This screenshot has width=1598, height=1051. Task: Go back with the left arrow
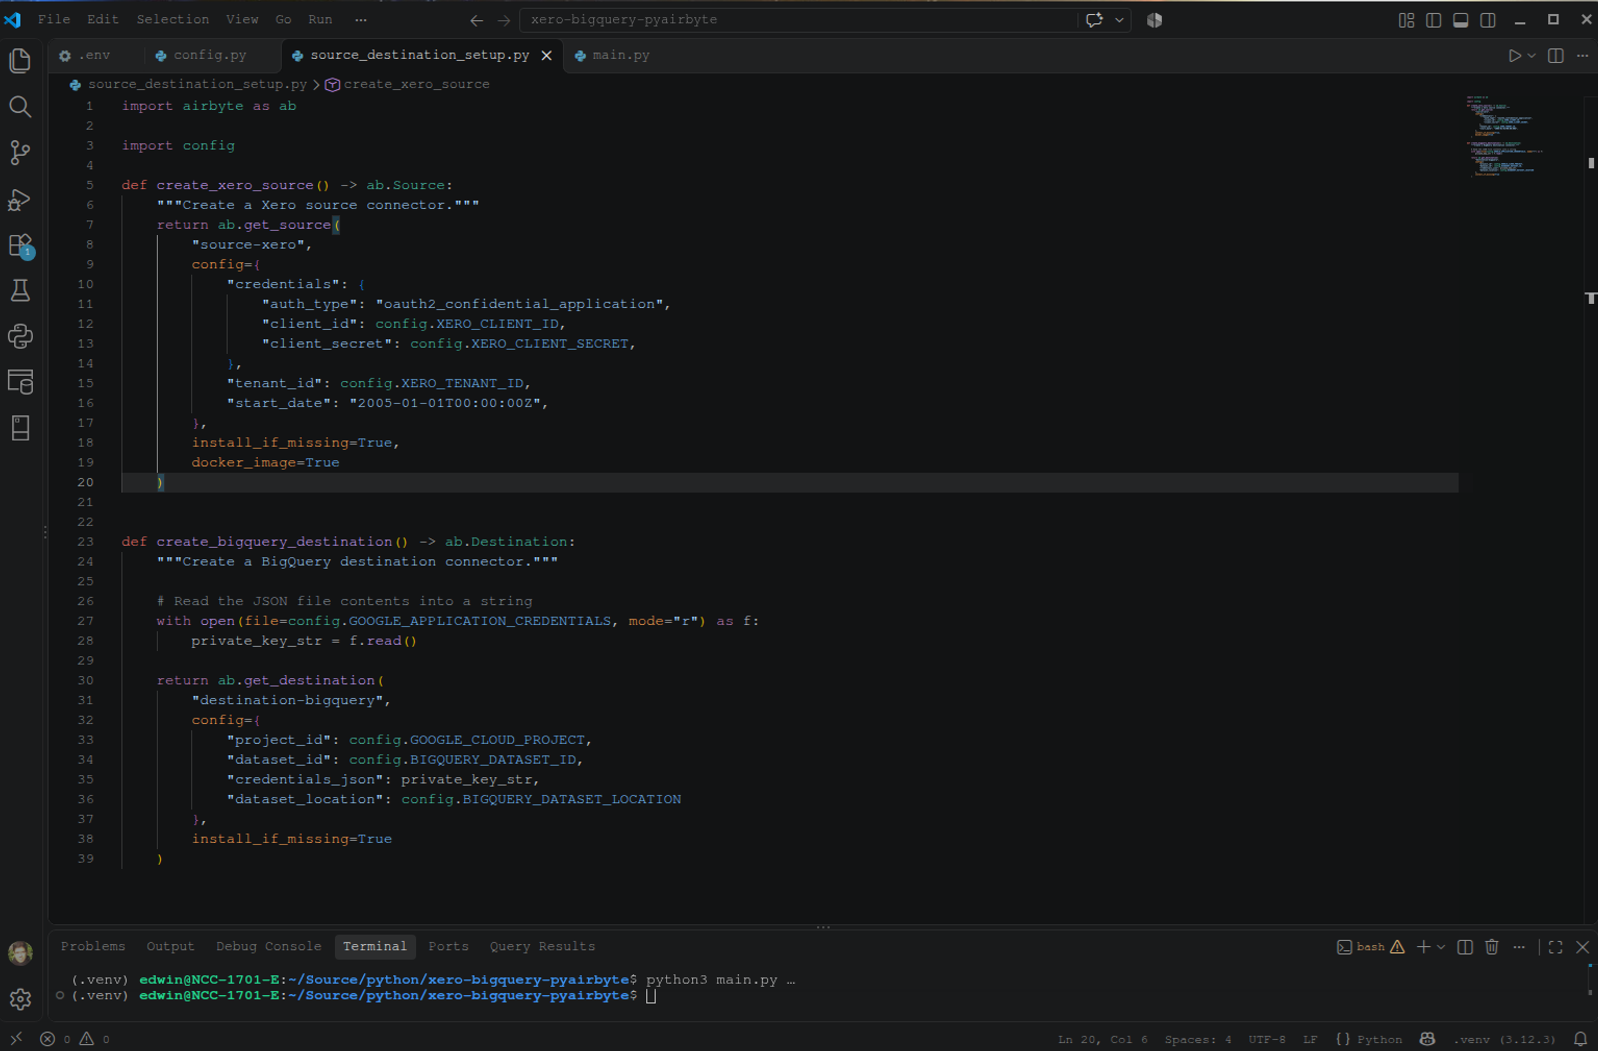tap(476, 20)
